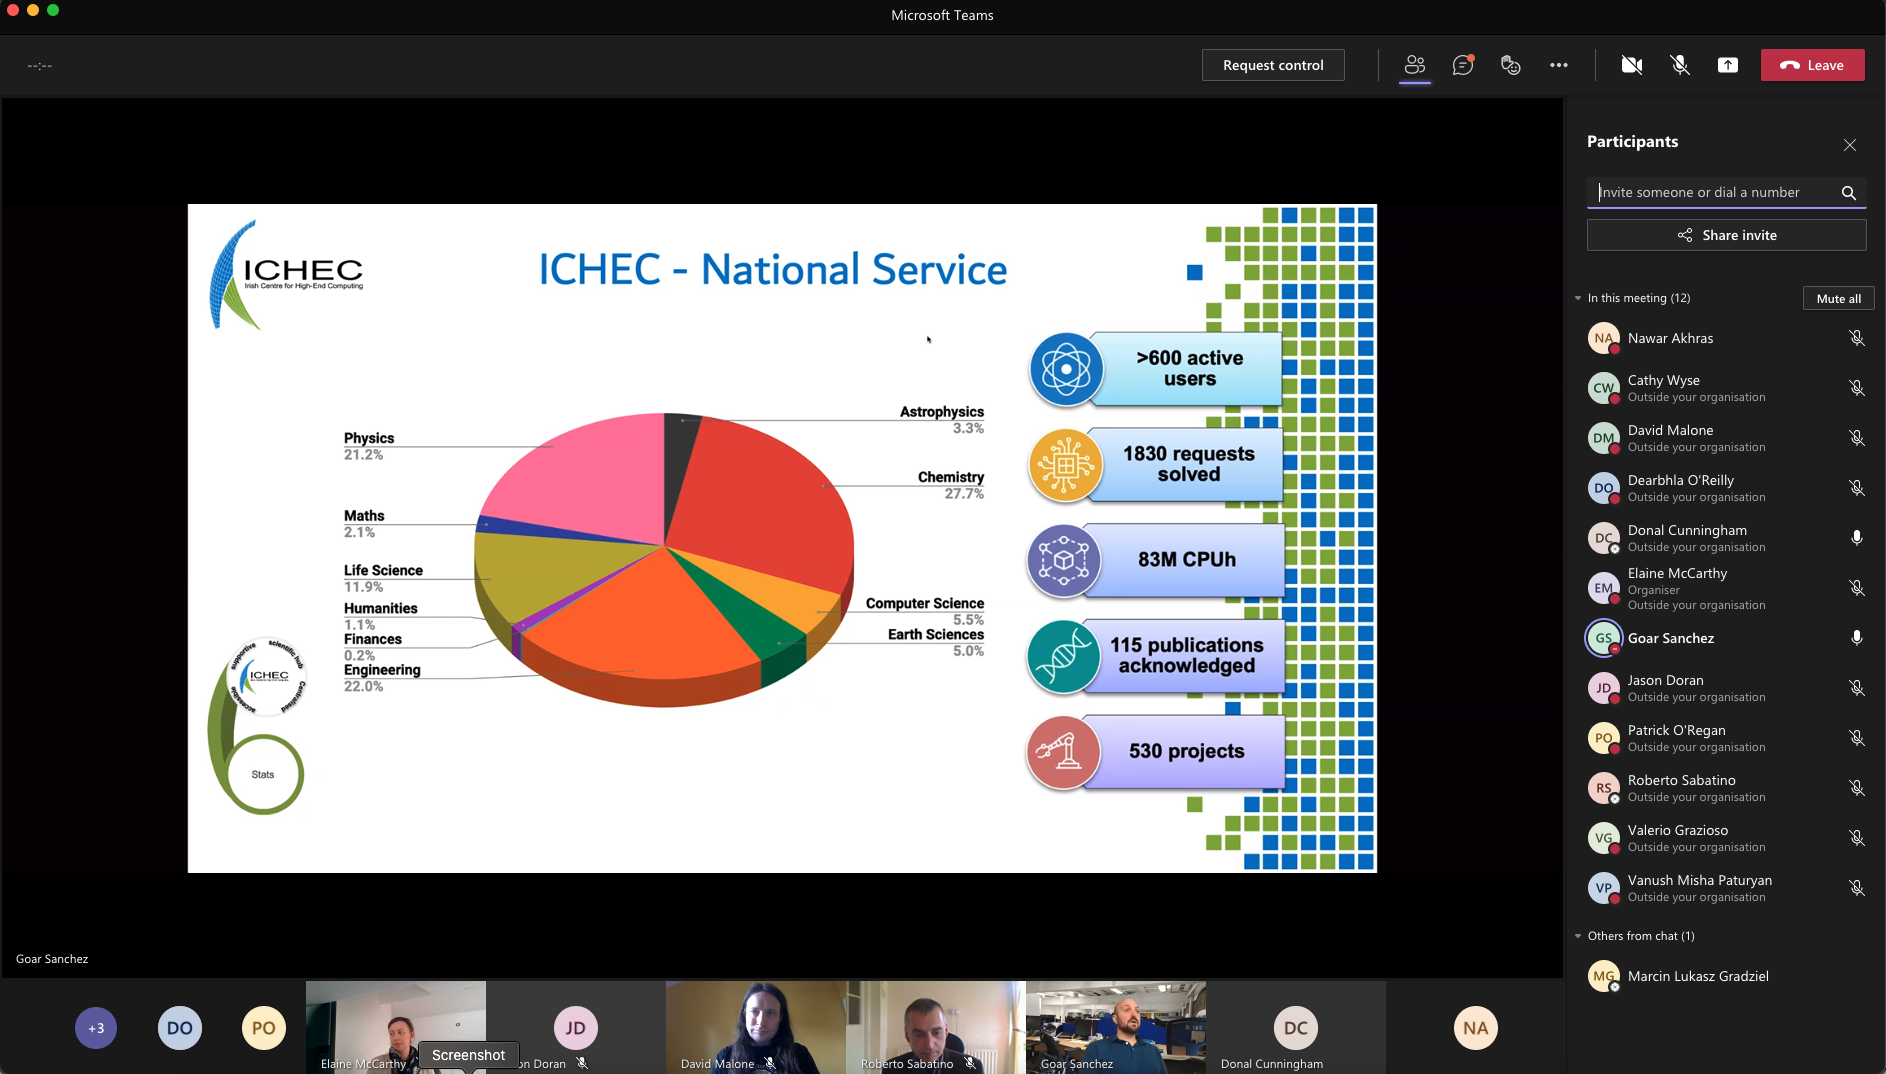Screen dimensions: 1886x1074
Task: Mute Goar Sanchez's active microphone
Action: point(1857,638)
